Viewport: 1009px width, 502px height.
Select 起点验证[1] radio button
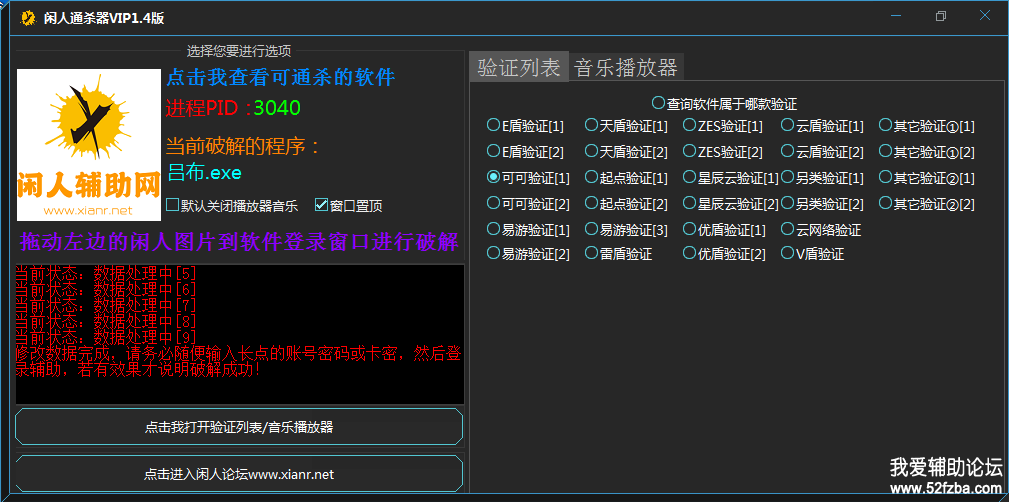point(626,177)
